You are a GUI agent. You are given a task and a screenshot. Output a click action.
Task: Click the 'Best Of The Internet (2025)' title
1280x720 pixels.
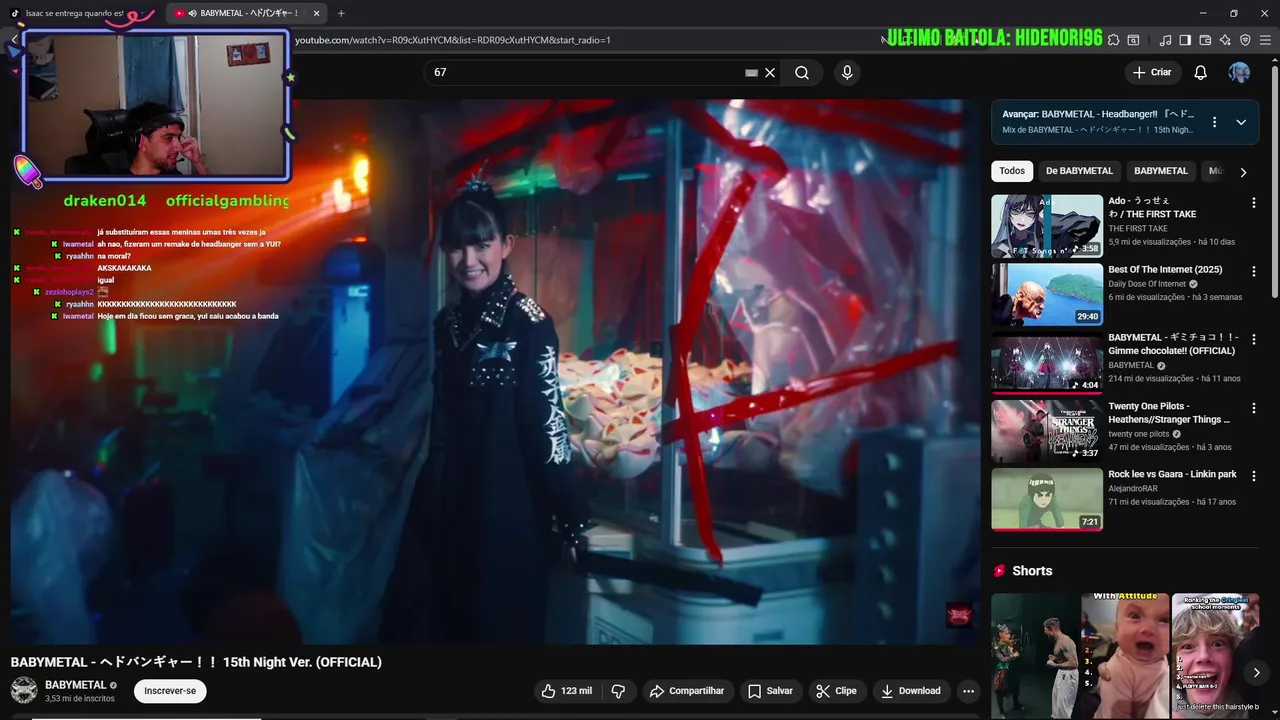(x=1165, y=270)
